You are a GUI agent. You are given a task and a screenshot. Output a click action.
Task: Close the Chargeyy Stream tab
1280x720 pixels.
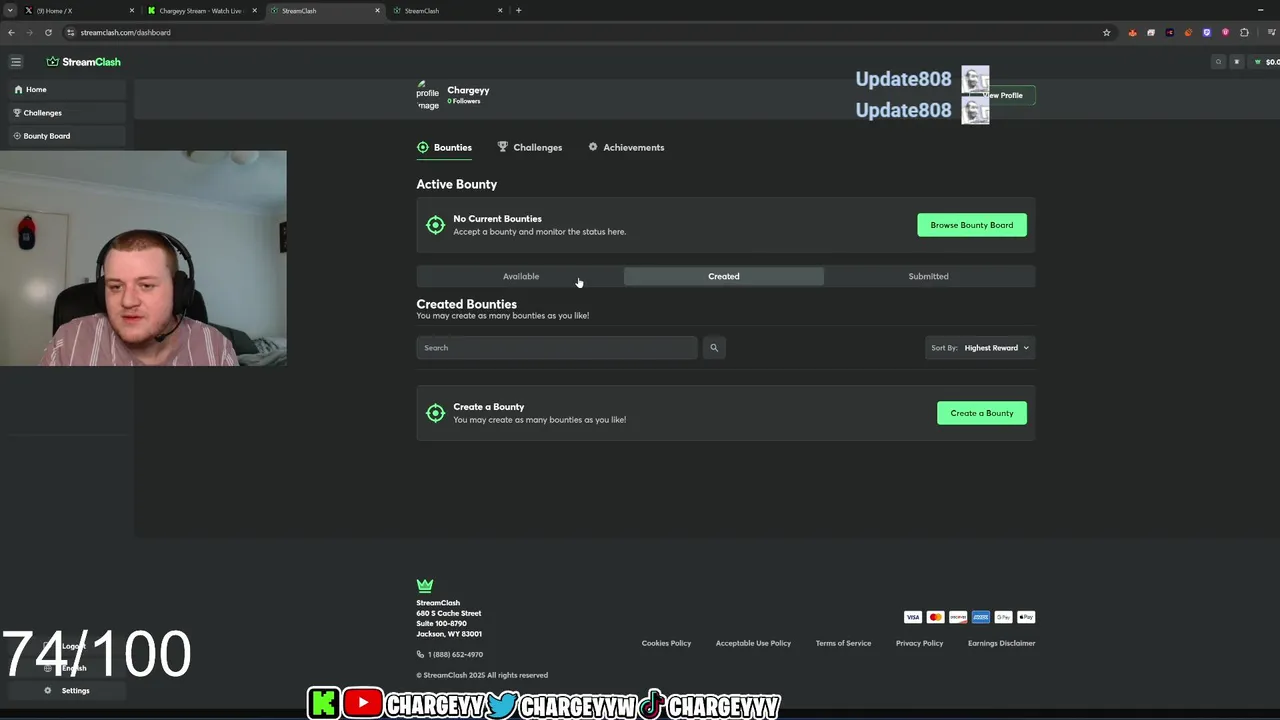[x=254, y=10]
